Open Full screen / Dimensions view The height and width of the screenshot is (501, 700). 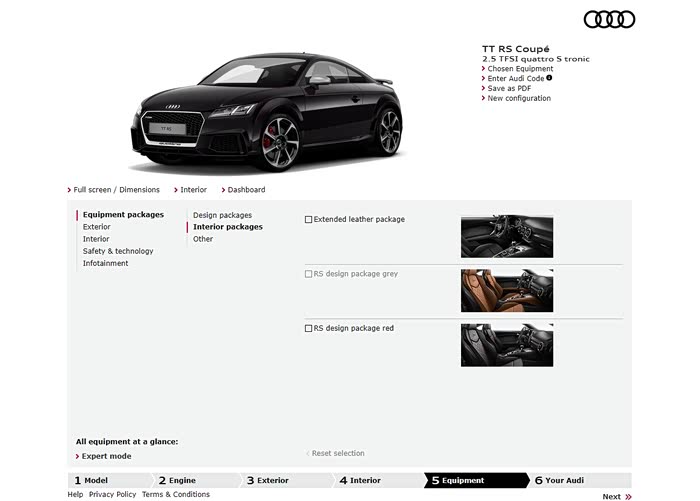click(116, 190)
